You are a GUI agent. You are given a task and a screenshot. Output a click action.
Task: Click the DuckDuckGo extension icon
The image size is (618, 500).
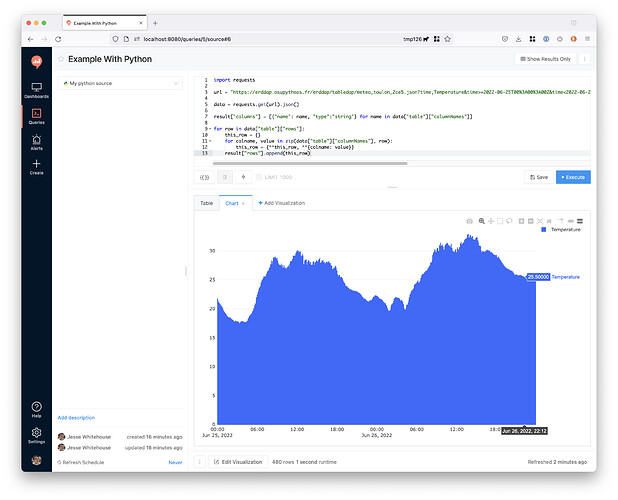[x=573, y=39]
